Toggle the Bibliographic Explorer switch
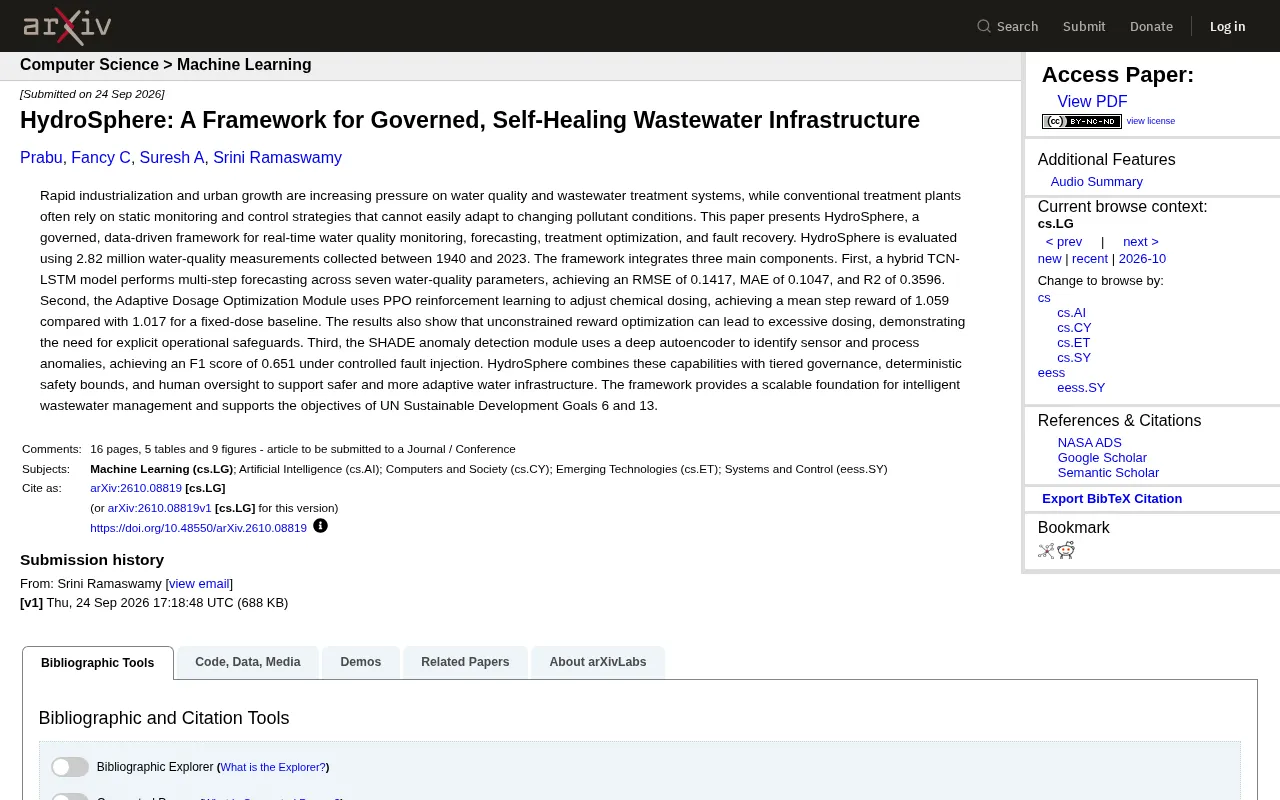This screenshot has height=800, width=1280. coord(70,767)
